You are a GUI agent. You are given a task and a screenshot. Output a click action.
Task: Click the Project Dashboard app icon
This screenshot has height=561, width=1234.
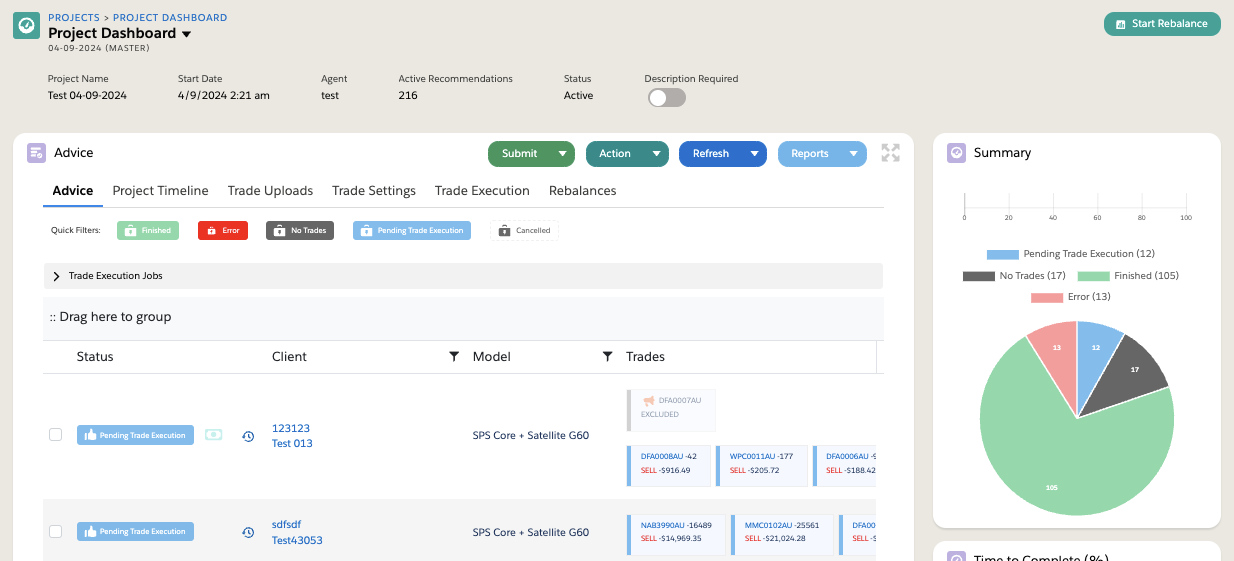26,26
